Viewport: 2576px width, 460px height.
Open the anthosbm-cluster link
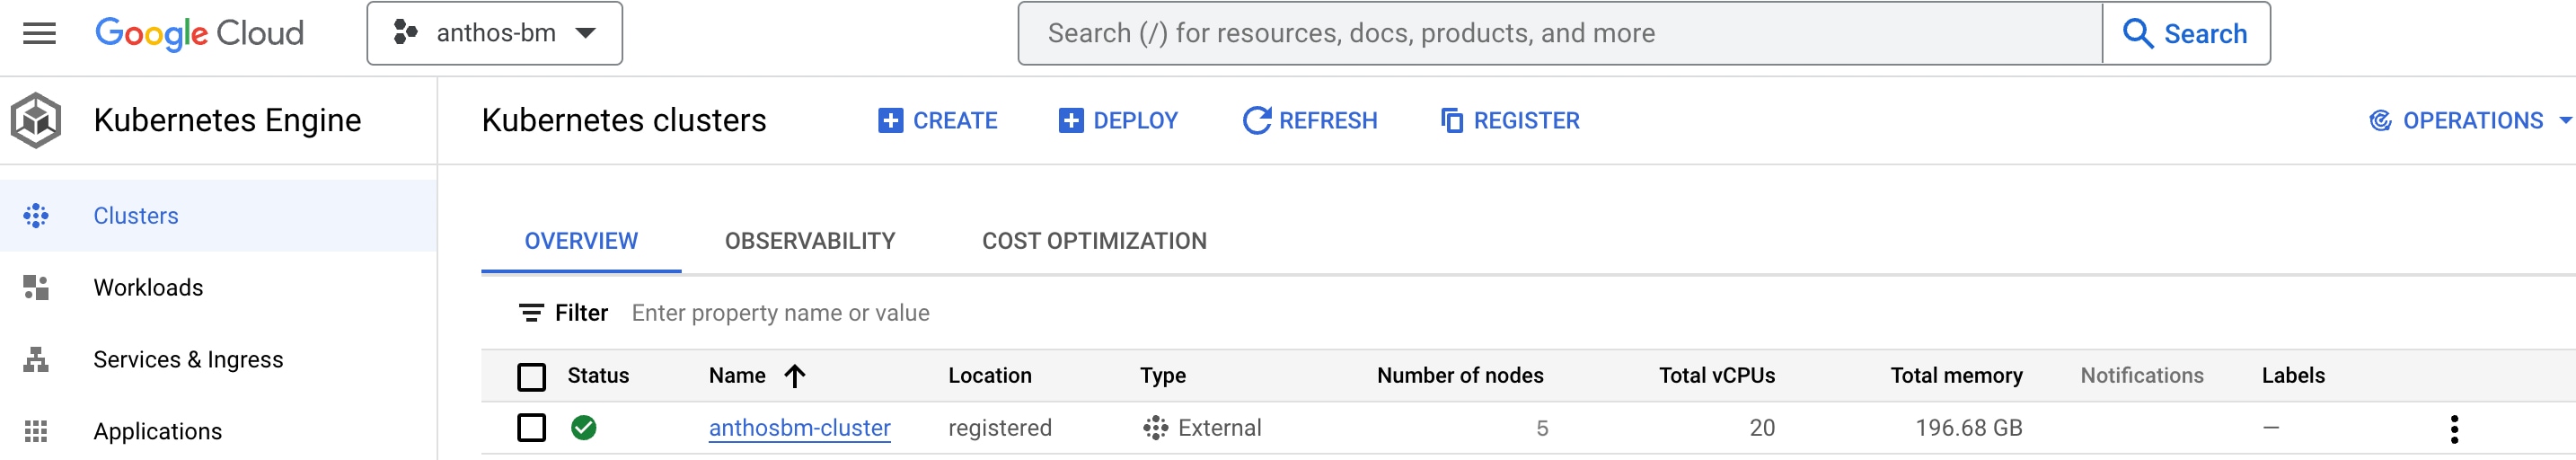click(x=799, y=428)
